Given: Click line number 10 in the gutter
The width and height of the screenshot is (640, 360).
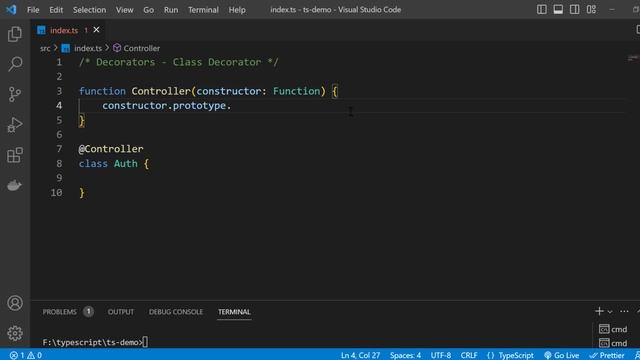Looking at the screenshot, I should click(x=57, y=193).
